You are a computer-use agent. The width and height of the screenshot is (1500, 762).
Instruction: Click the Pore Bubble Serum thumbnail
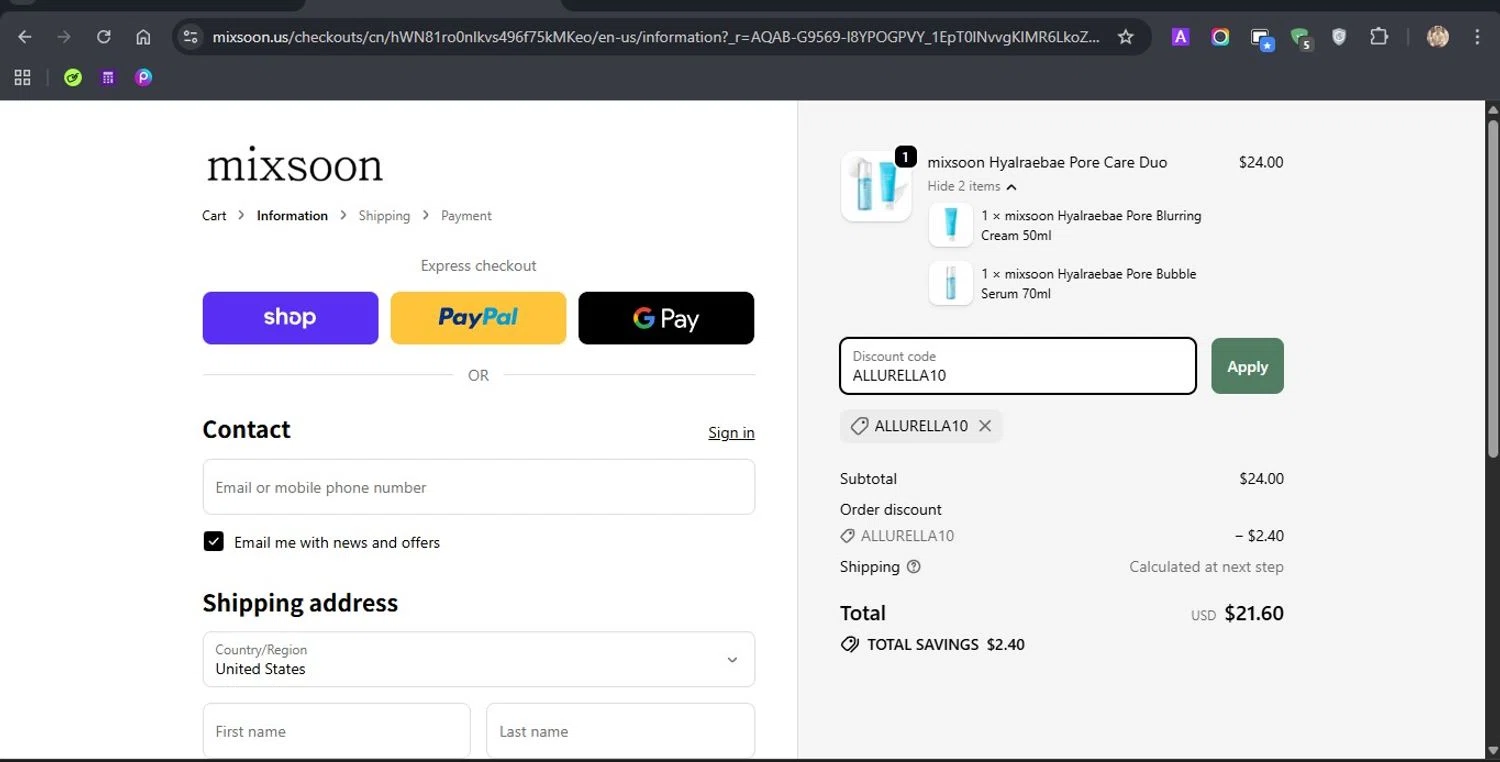click(x=950, y=283)
